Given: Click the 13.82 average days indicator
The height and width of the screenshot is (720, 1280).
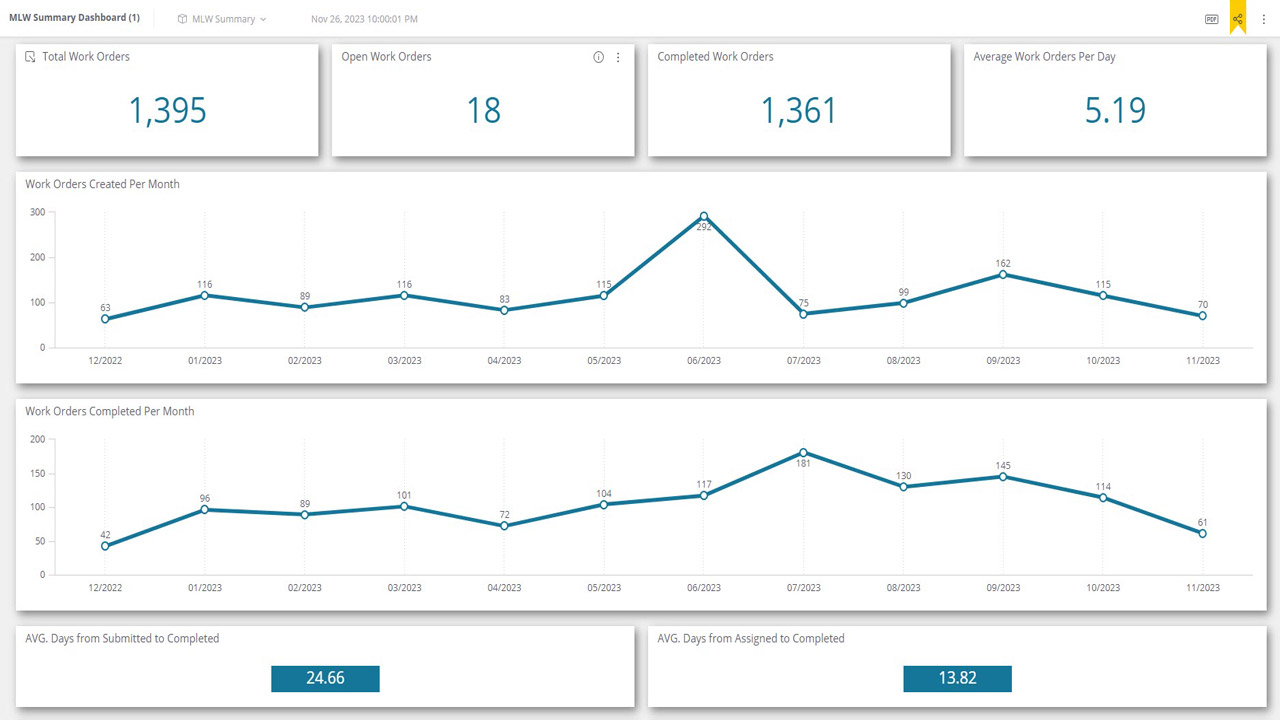Looking at the screenshot, I should (x=958, y=678).
